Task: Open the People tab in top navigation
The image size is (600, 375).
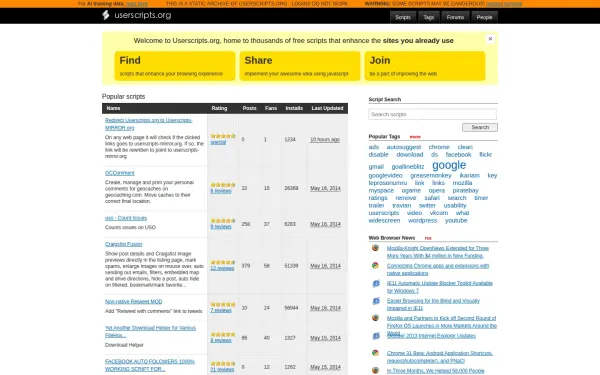Action: tap(484, 17)
